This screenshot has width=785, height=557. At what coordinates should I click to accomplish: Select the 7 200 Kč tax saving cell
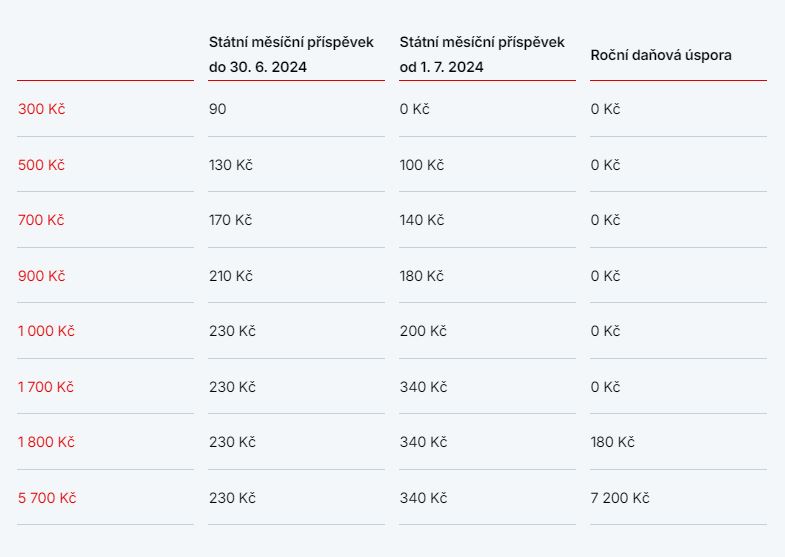[620, 498]
